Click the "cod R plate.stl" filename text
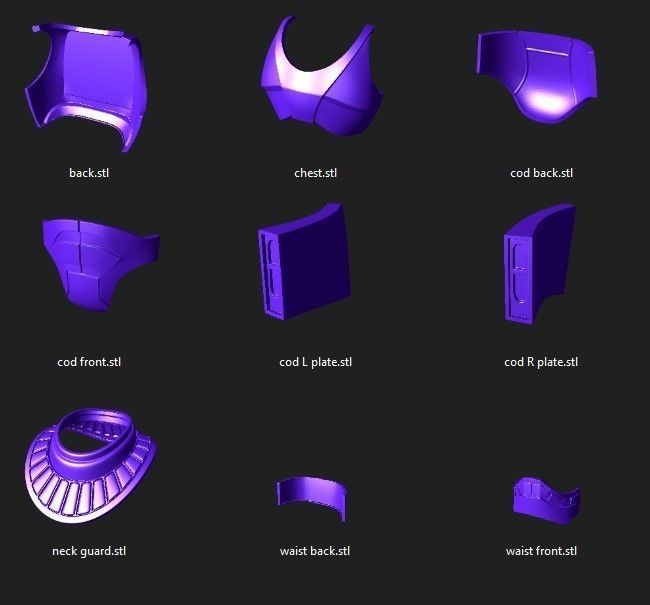Viewport: 650px width, 605px height. pos(541,362)
